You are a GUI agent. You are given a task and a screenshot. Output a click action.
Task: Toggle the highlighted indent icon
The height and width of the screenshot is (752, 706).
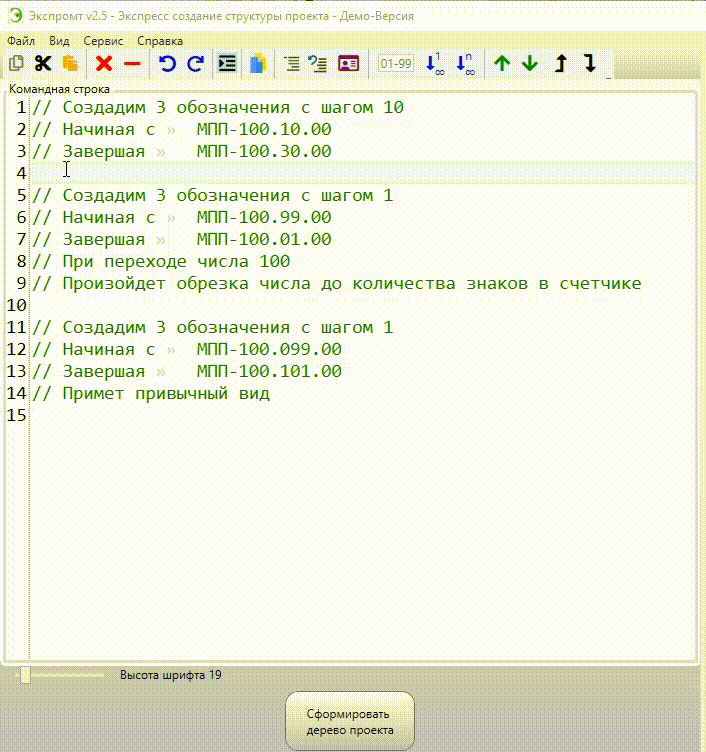tap(227, 63)
